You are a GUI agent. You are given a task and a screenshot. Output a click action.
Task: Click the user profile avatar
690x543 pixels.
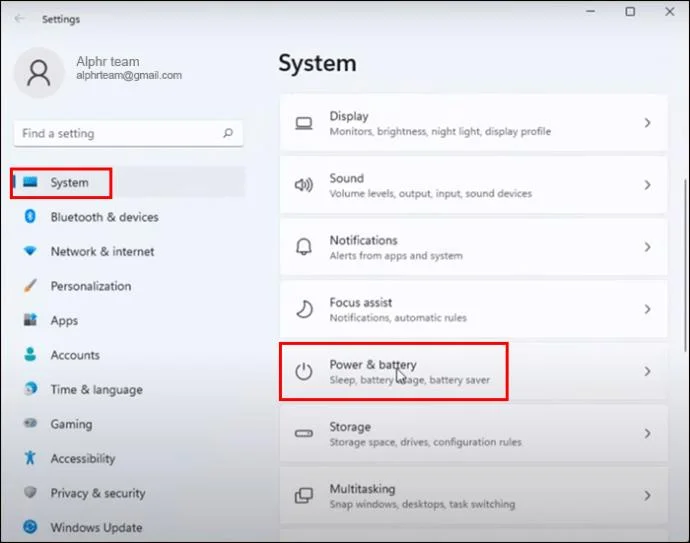(39, 73)
